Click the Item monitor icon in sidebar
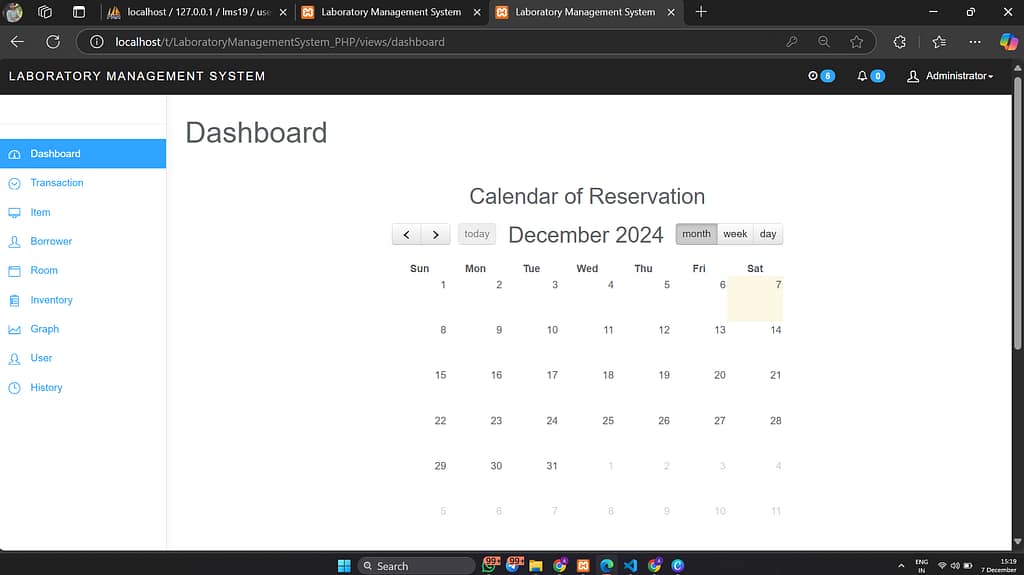Screen dimensions: 1024x575 [x=14, y=213]
